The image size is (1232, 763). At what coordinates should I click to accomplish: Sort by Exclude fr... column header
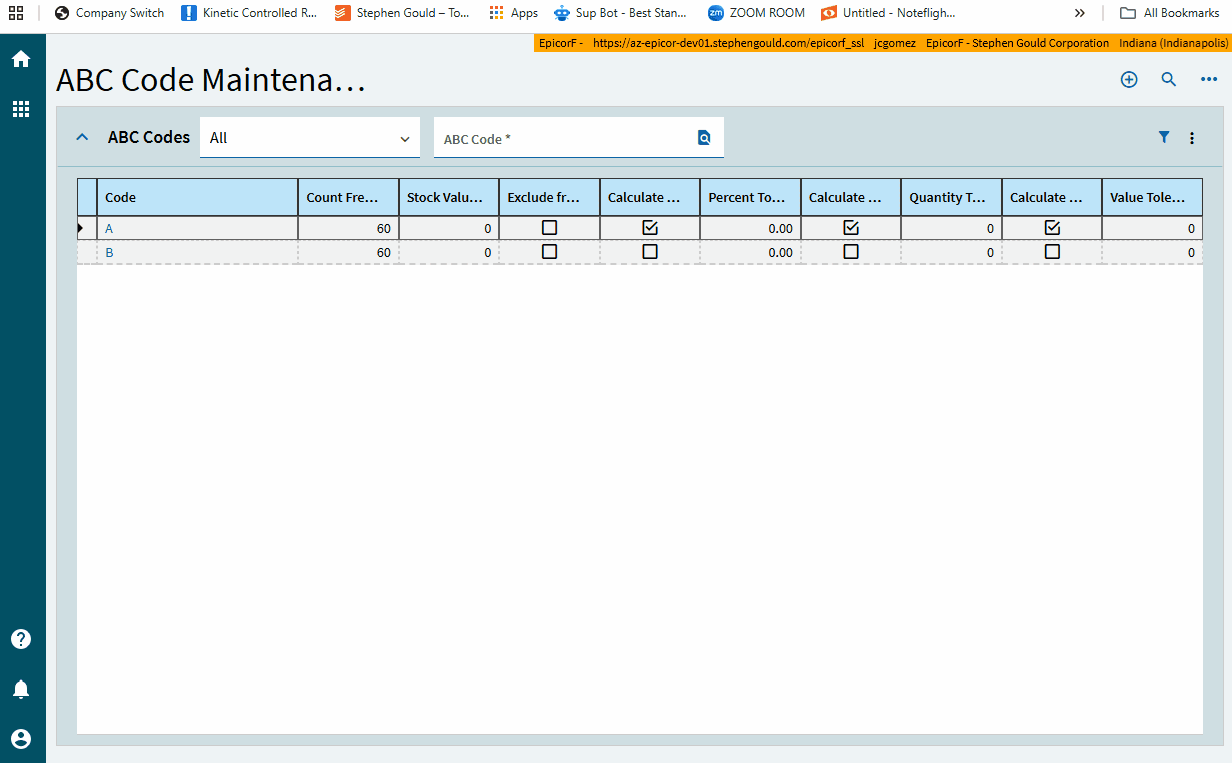pyautogui.click(x=549, y=197)
